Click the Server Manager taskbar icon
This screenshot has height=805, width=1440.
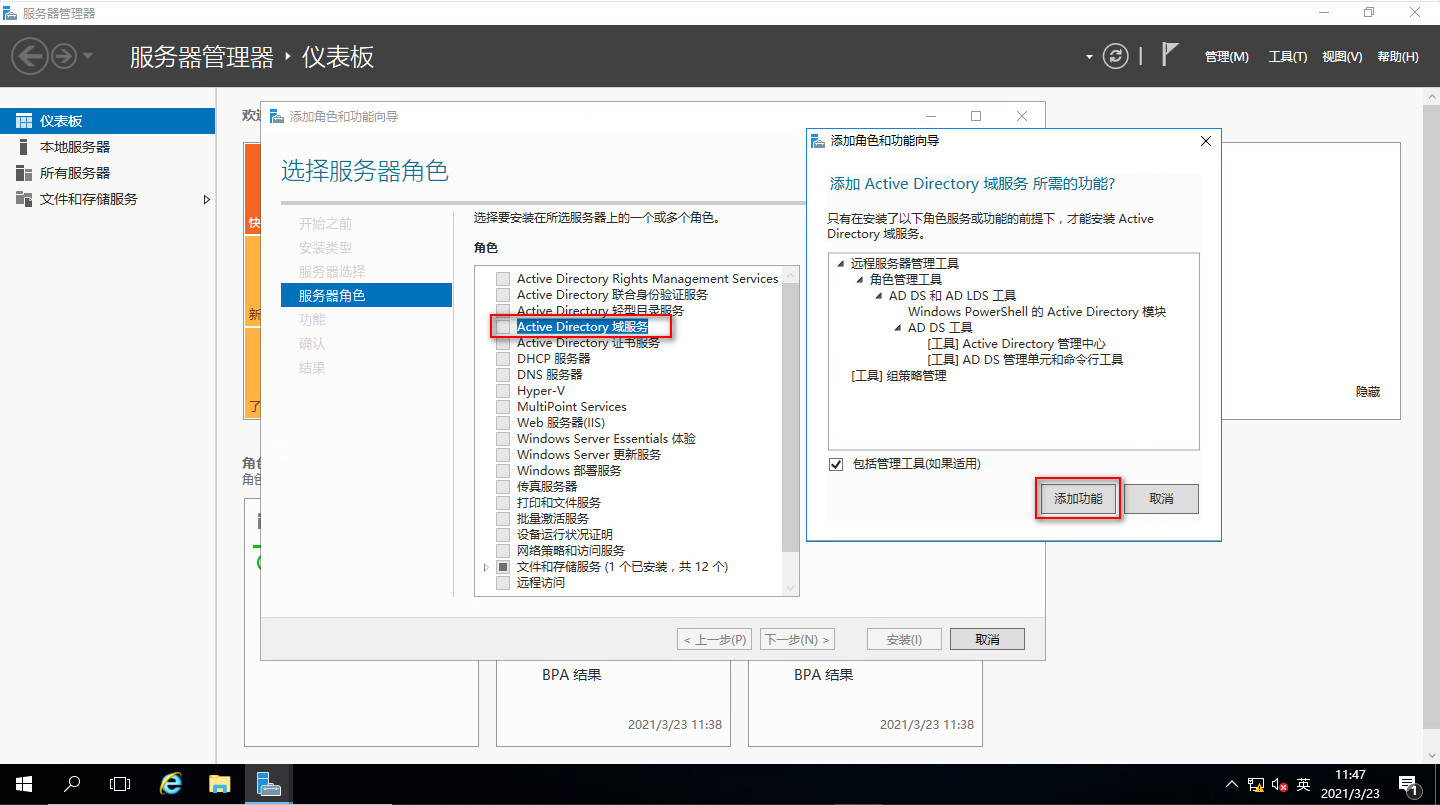pos(269,785)
